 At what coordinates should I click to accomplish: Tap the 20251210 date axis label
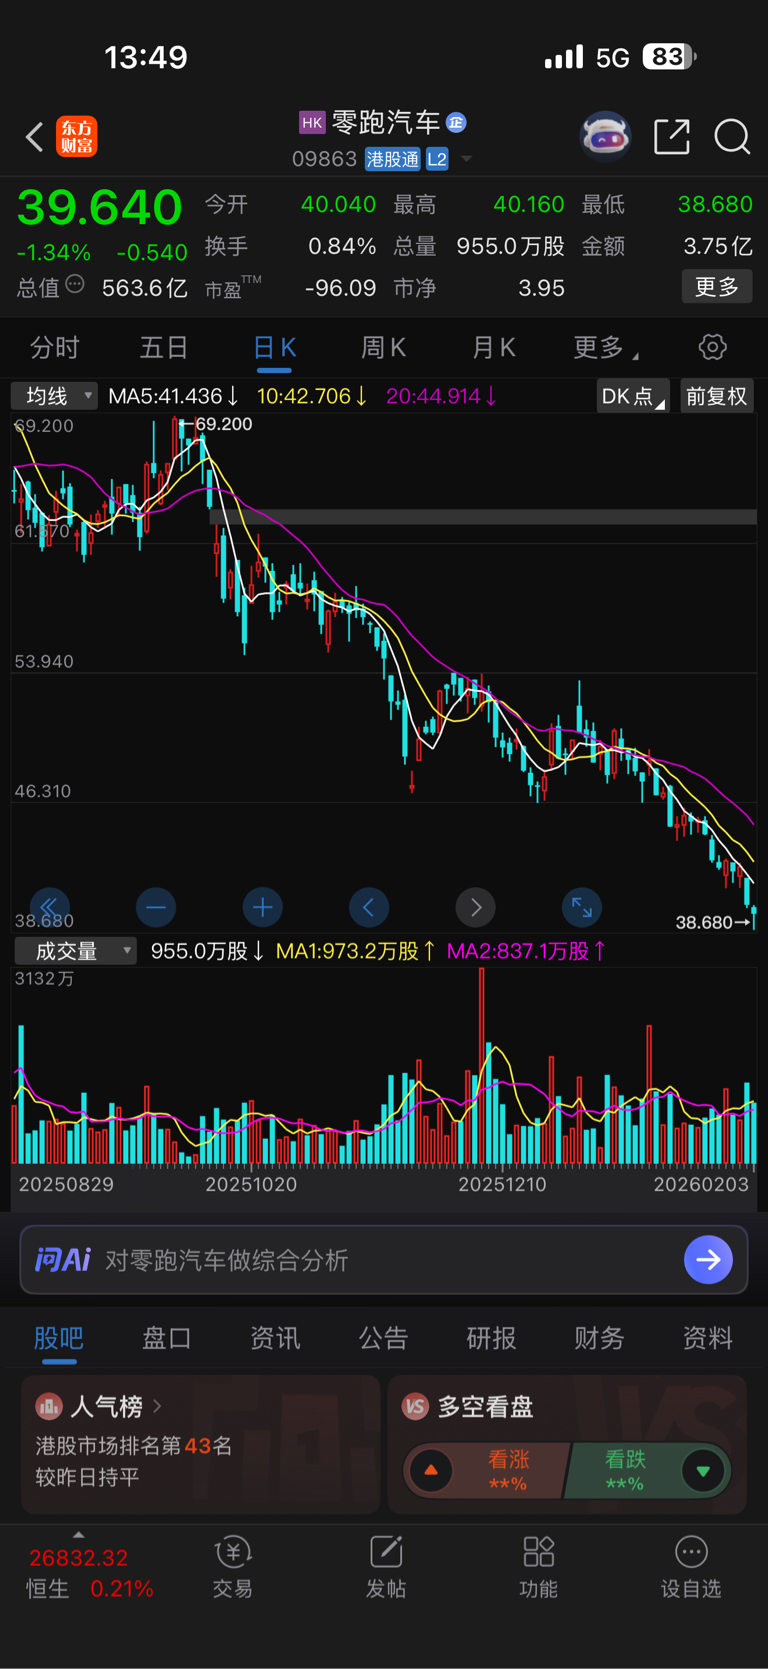click(502, 1185)
